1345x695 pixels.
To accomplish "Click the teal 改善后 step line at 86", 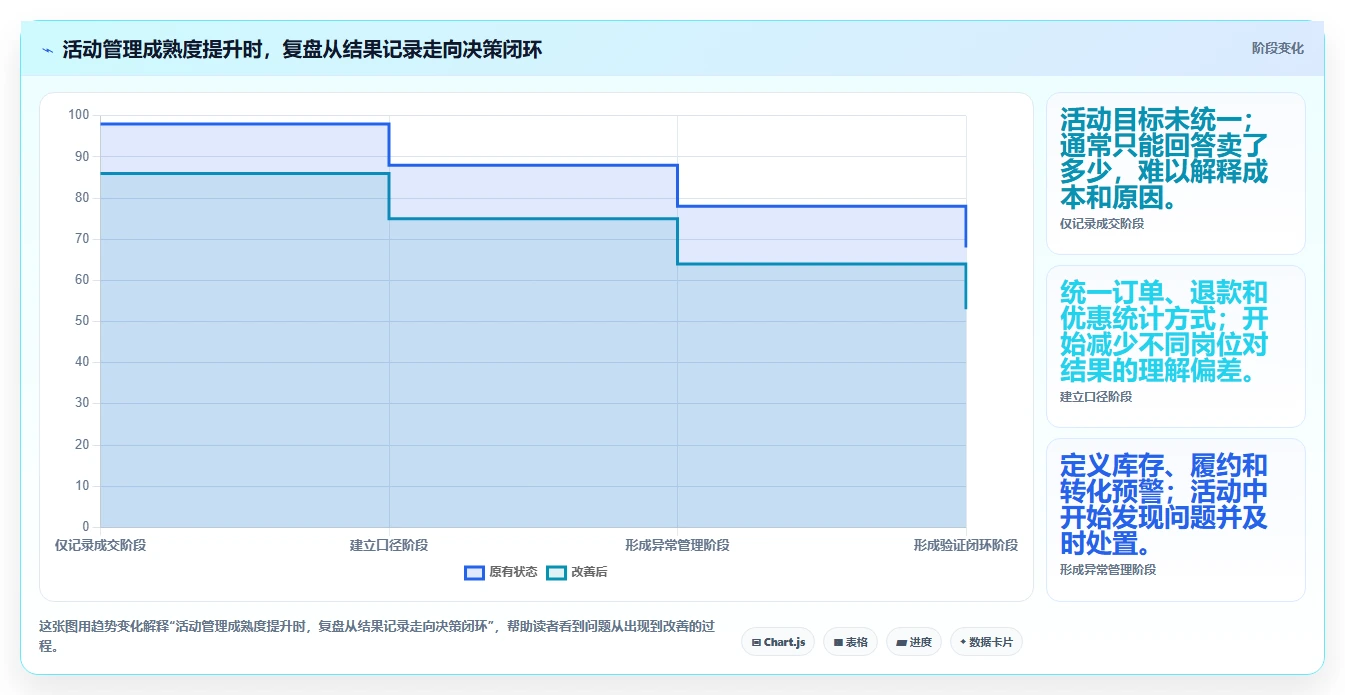I will click(244, 173).
